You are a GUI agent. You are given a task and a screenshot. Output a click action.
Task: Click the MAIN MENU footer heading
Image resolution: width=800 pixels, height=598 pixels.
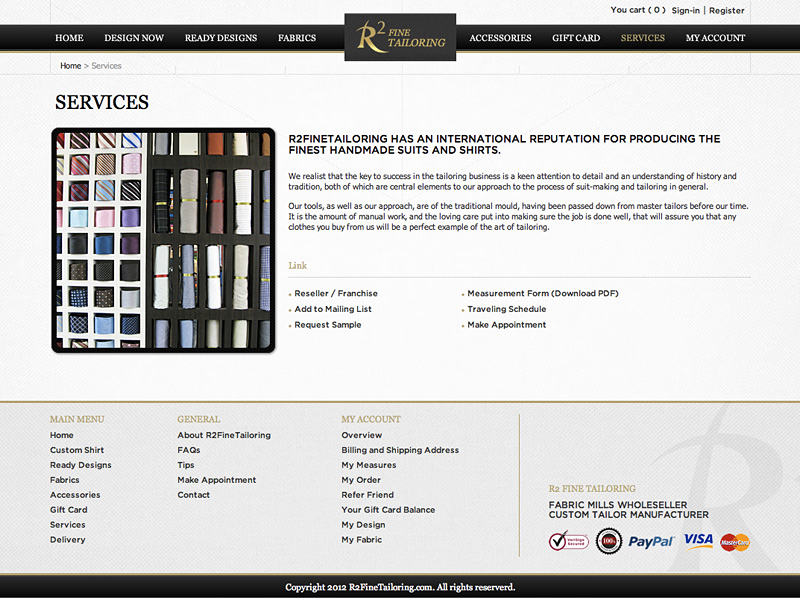(x=77, y=419)
